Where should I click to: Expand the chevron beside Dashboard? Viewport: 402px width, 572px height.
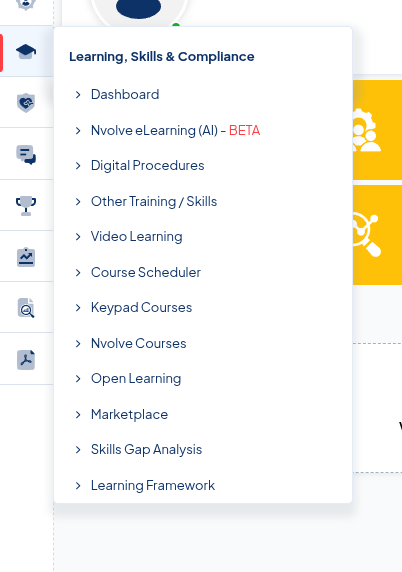pos(78,94)
